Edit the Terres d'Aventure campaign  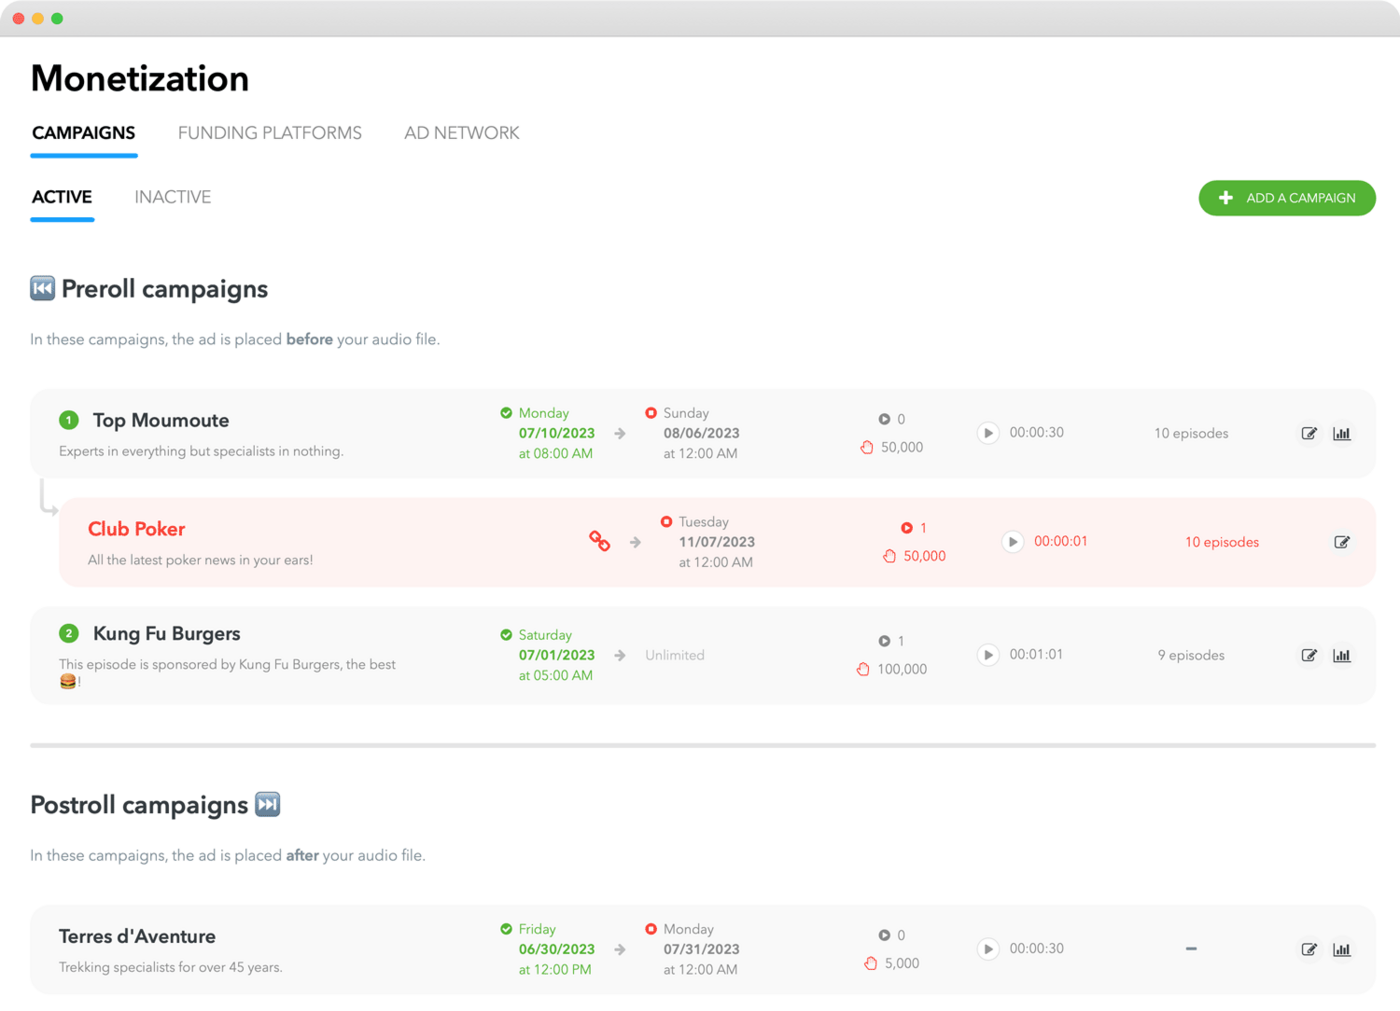click(1308, 949)
